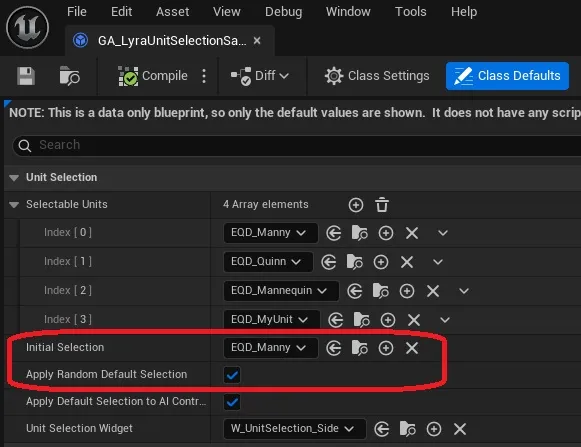Open the Asset menu

coord(172,11)
